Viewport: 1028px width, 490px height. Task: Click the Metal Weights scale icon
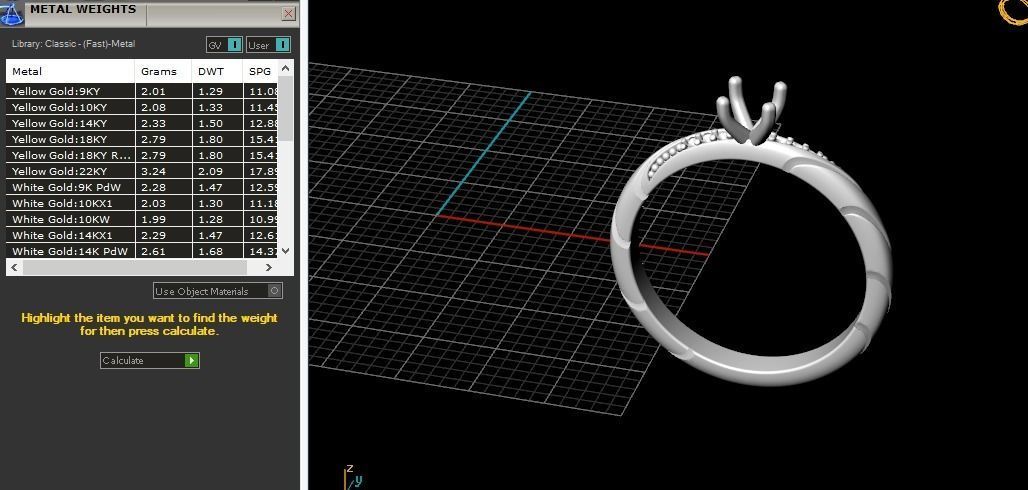12,13
